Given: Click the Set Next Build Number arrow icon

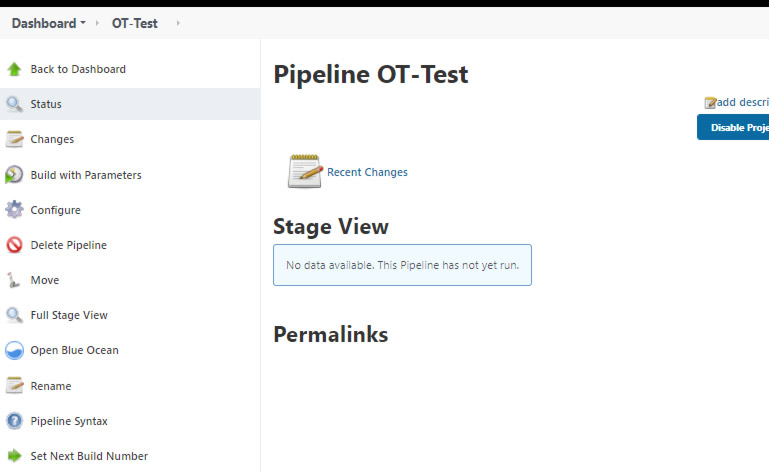Looking at the screenshot, I should [14, 456].
